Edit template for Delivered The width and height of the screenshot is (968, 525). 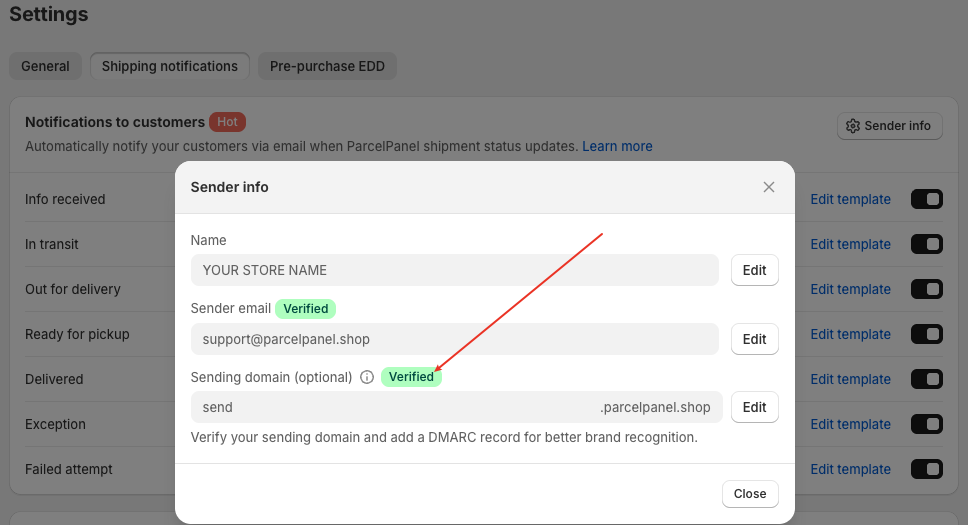pyautogui.click(x=851, y=379)
